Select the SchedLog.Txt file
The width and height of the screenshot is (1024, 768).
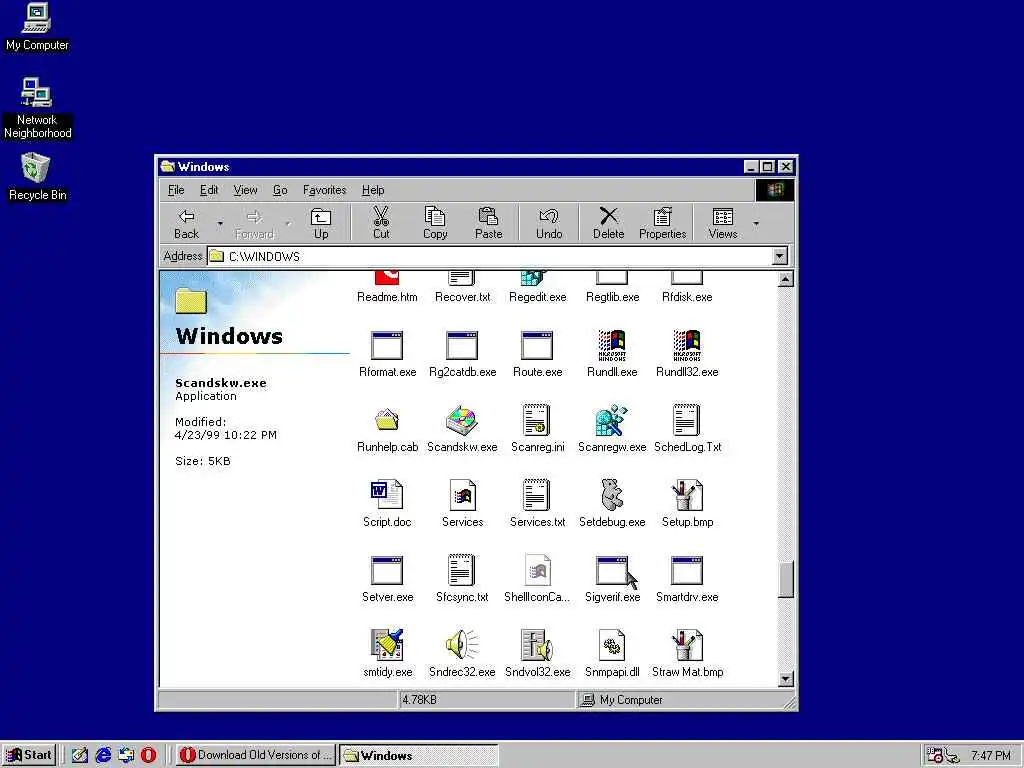(687, 421)
